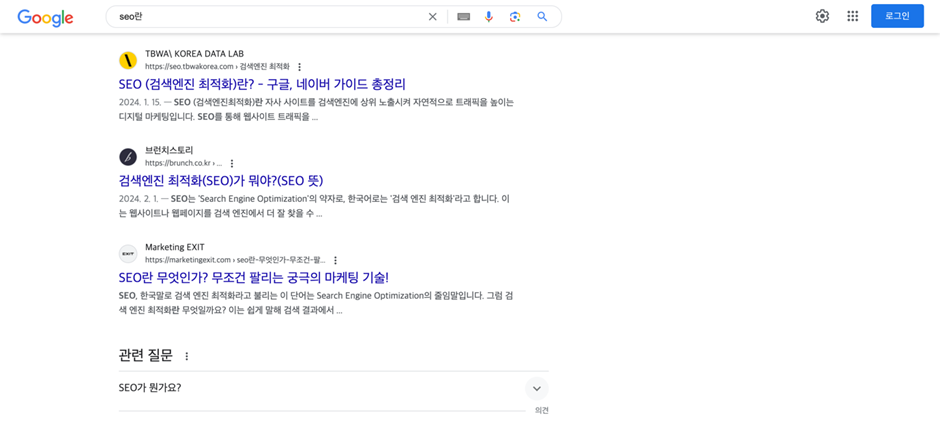This screenshot has height=426, width=940.
Task: Open the 'SEO (검색엔진 최적화)란?' result link
Action: click(262, 85)
